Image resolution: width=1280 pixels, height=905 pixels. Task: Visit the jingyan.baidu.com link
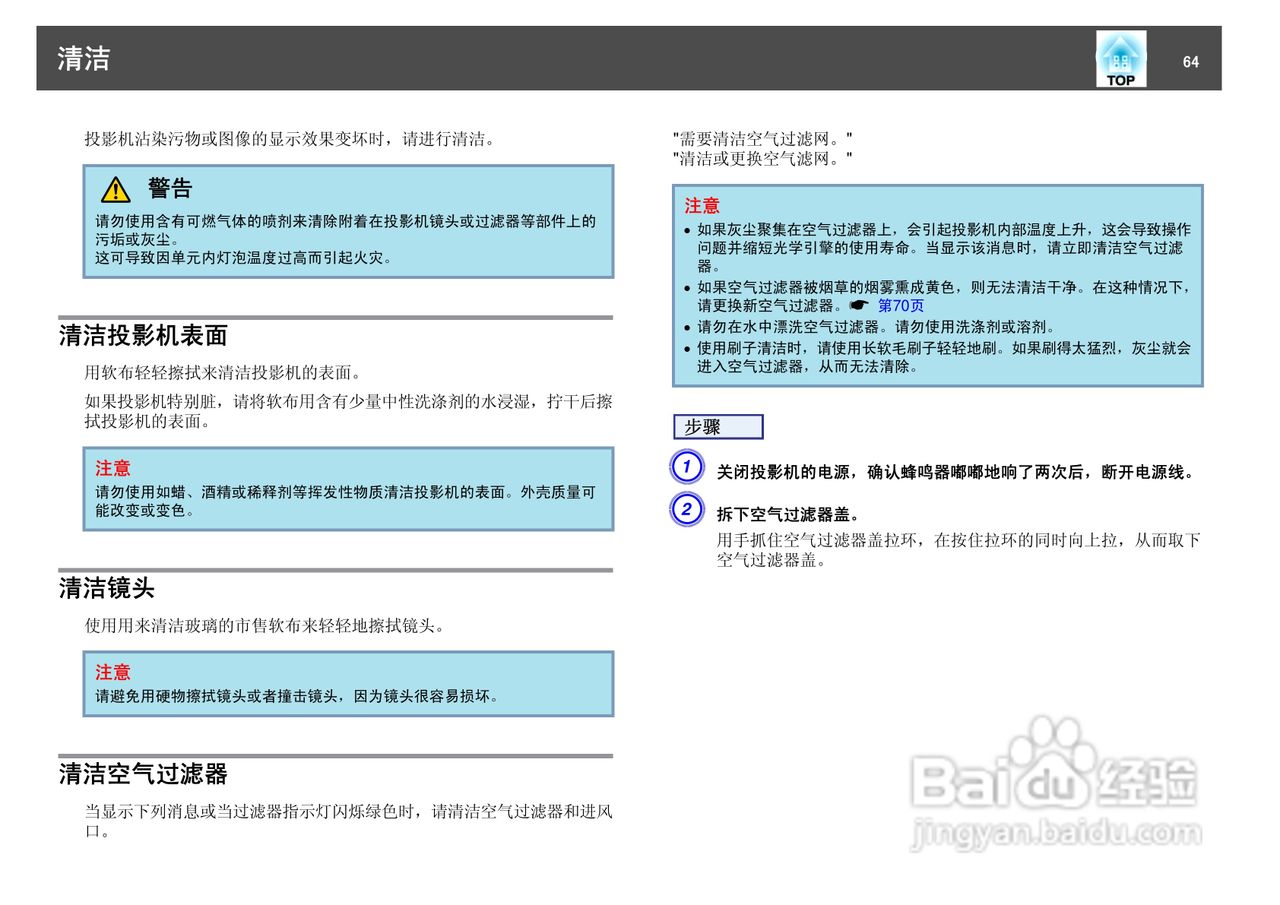pyautogui.click(x=1053, y=831)
